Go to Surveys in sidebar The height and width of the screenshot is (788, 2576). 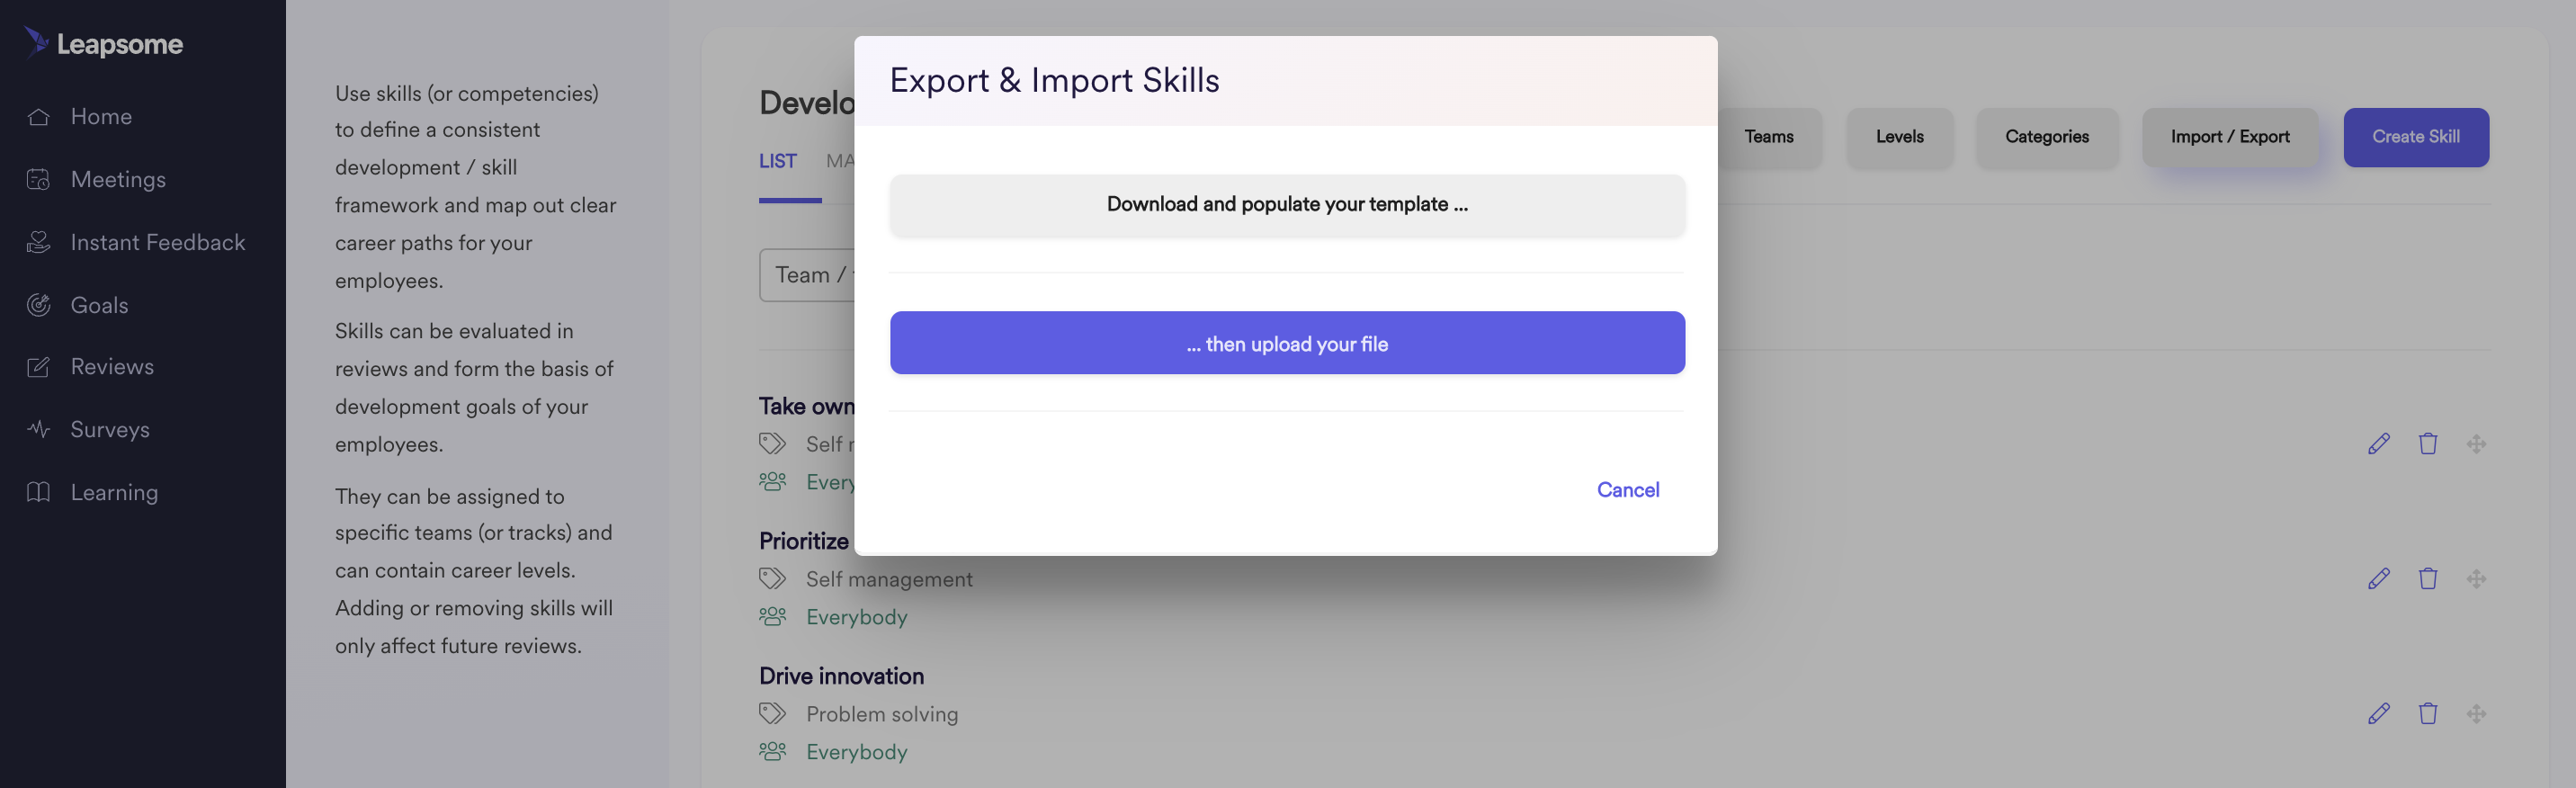(110, 430)
